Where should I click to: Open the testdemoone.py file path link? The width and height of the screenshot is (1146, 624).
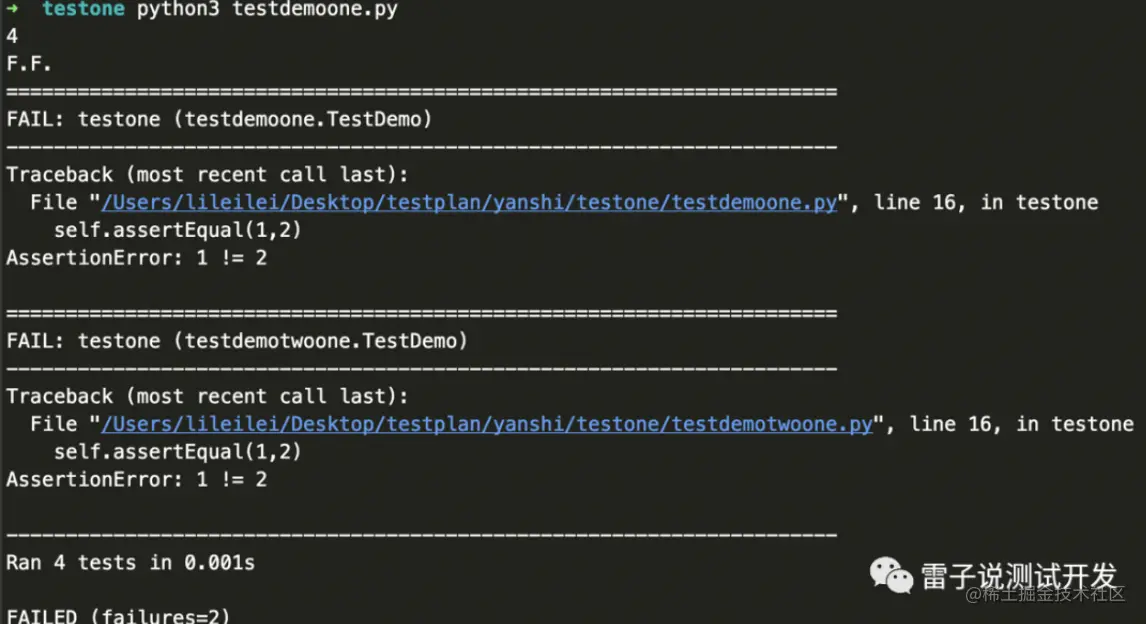(468, 203)
